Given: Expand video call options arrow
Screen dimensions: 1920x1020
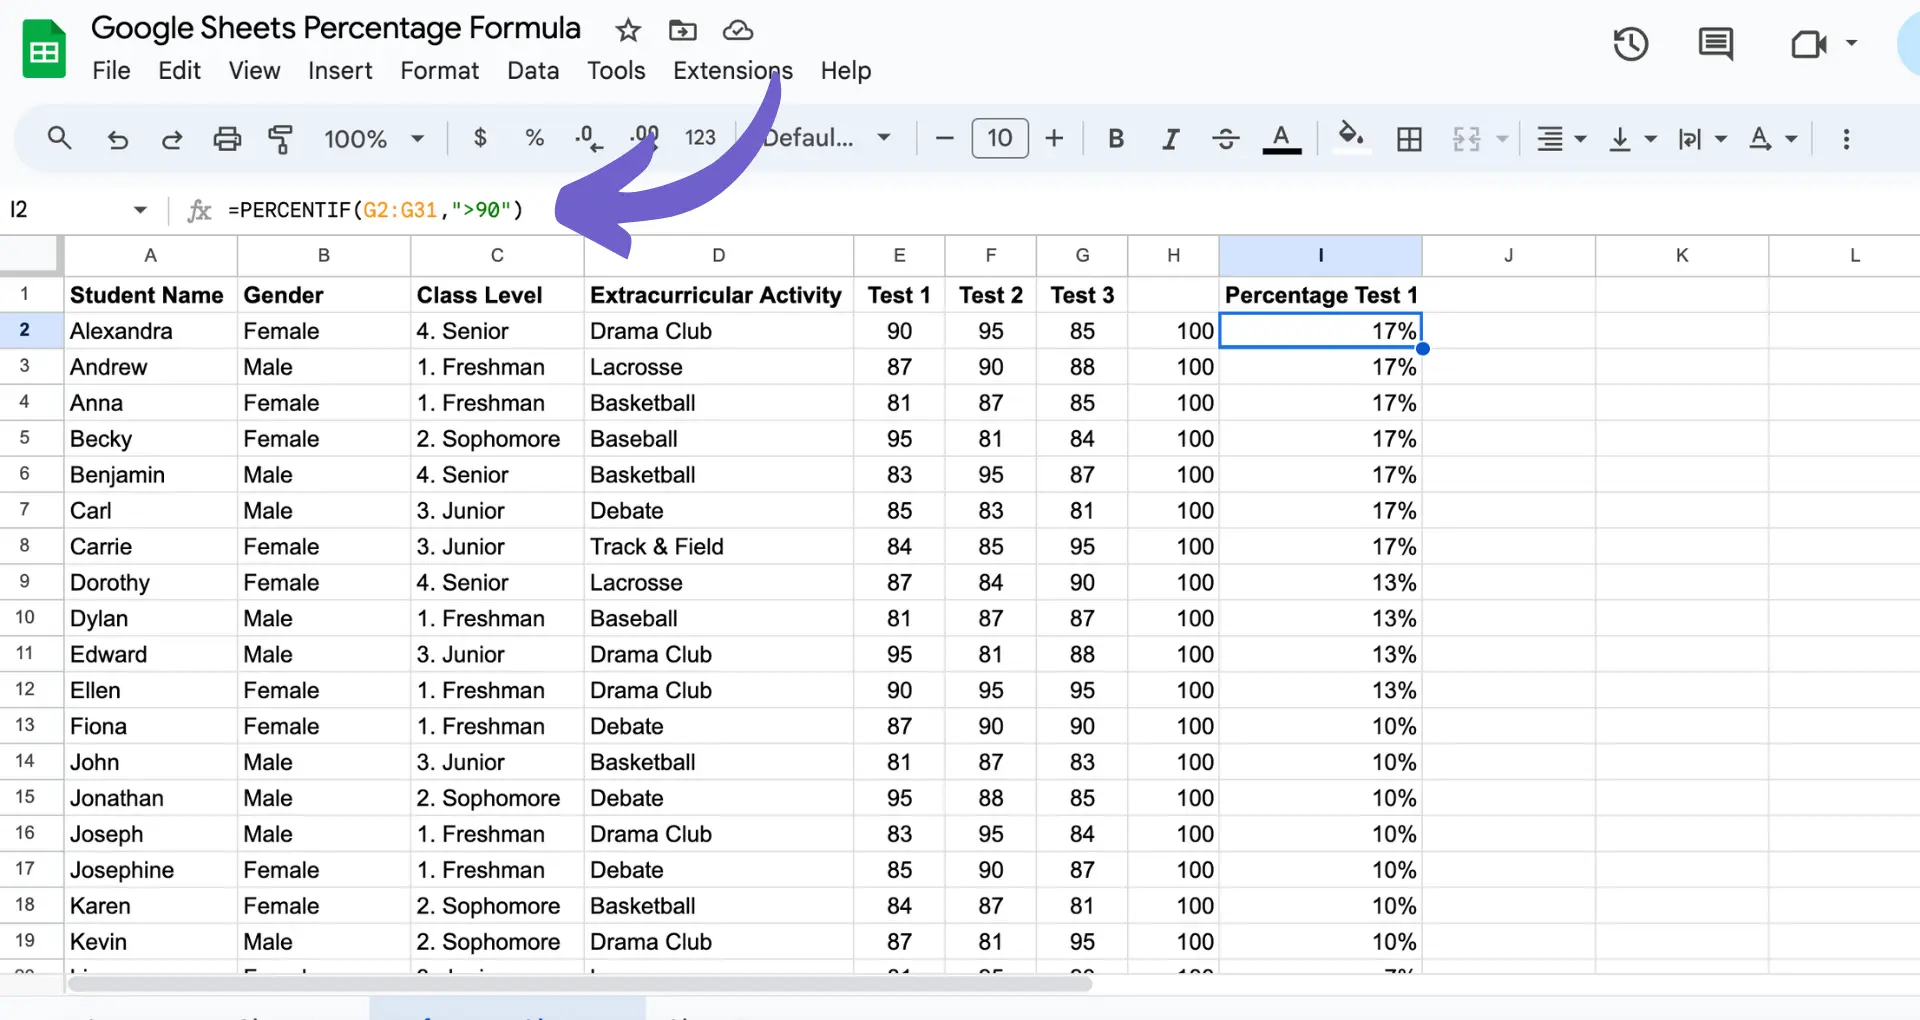Looking at the screenshot, I should (1851, 43).
